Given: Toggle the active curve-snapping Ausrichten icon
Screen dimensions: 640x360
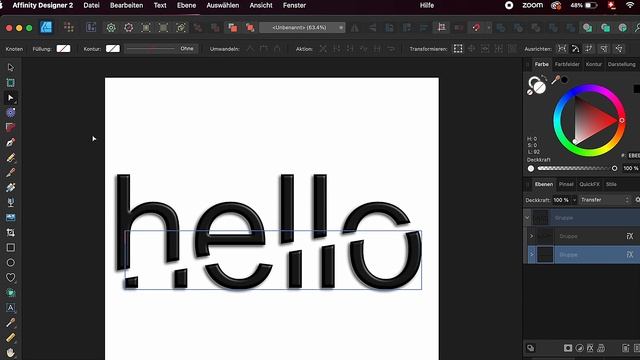Looking at the screenshot, I should pos(576,49).
